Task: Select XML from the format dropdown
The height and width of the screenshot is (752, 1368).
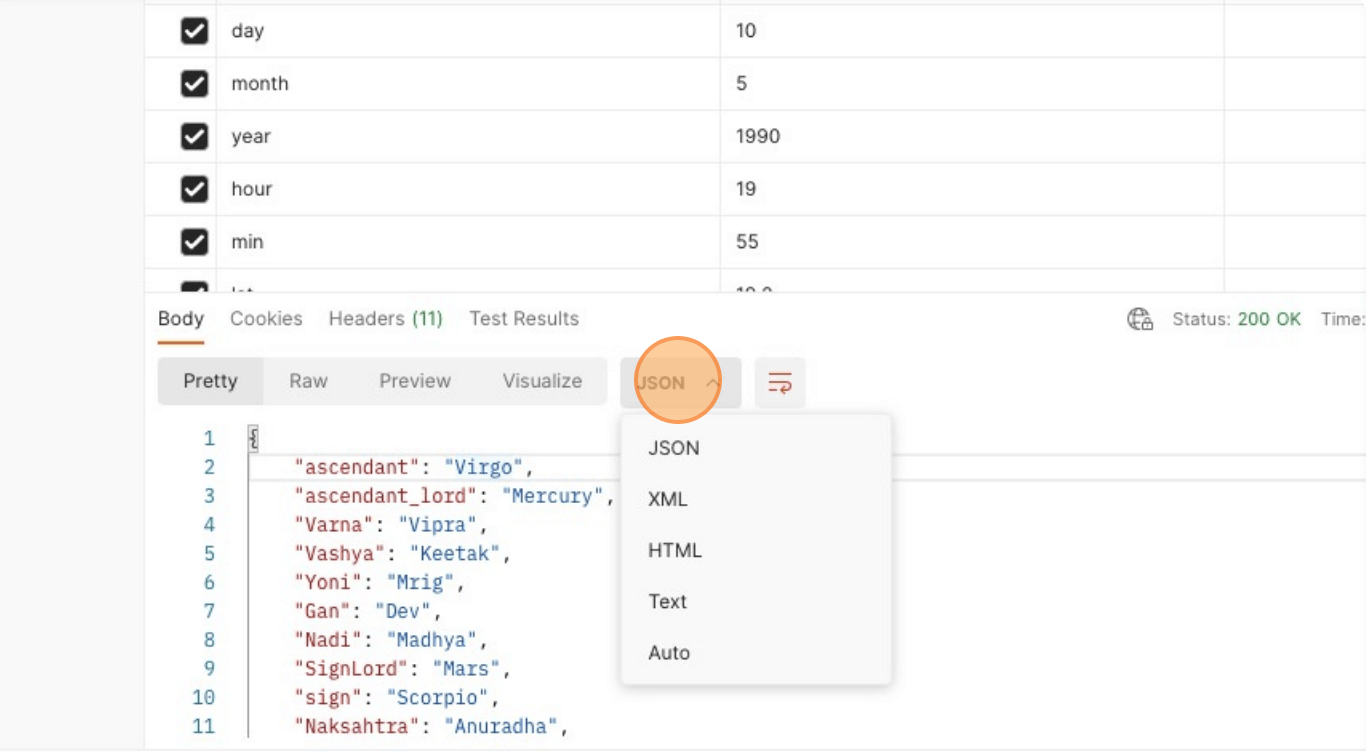Action: [667, 499]
